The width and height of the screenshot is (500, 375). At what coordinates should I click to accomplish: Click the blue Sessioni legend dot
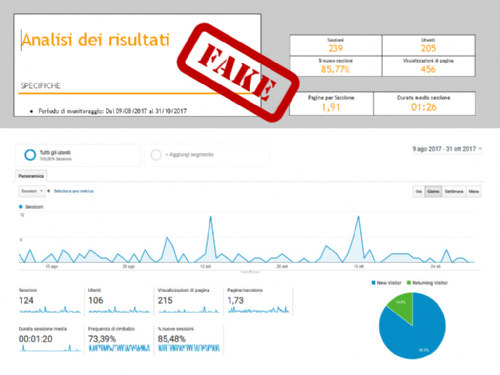coord(21,207)
